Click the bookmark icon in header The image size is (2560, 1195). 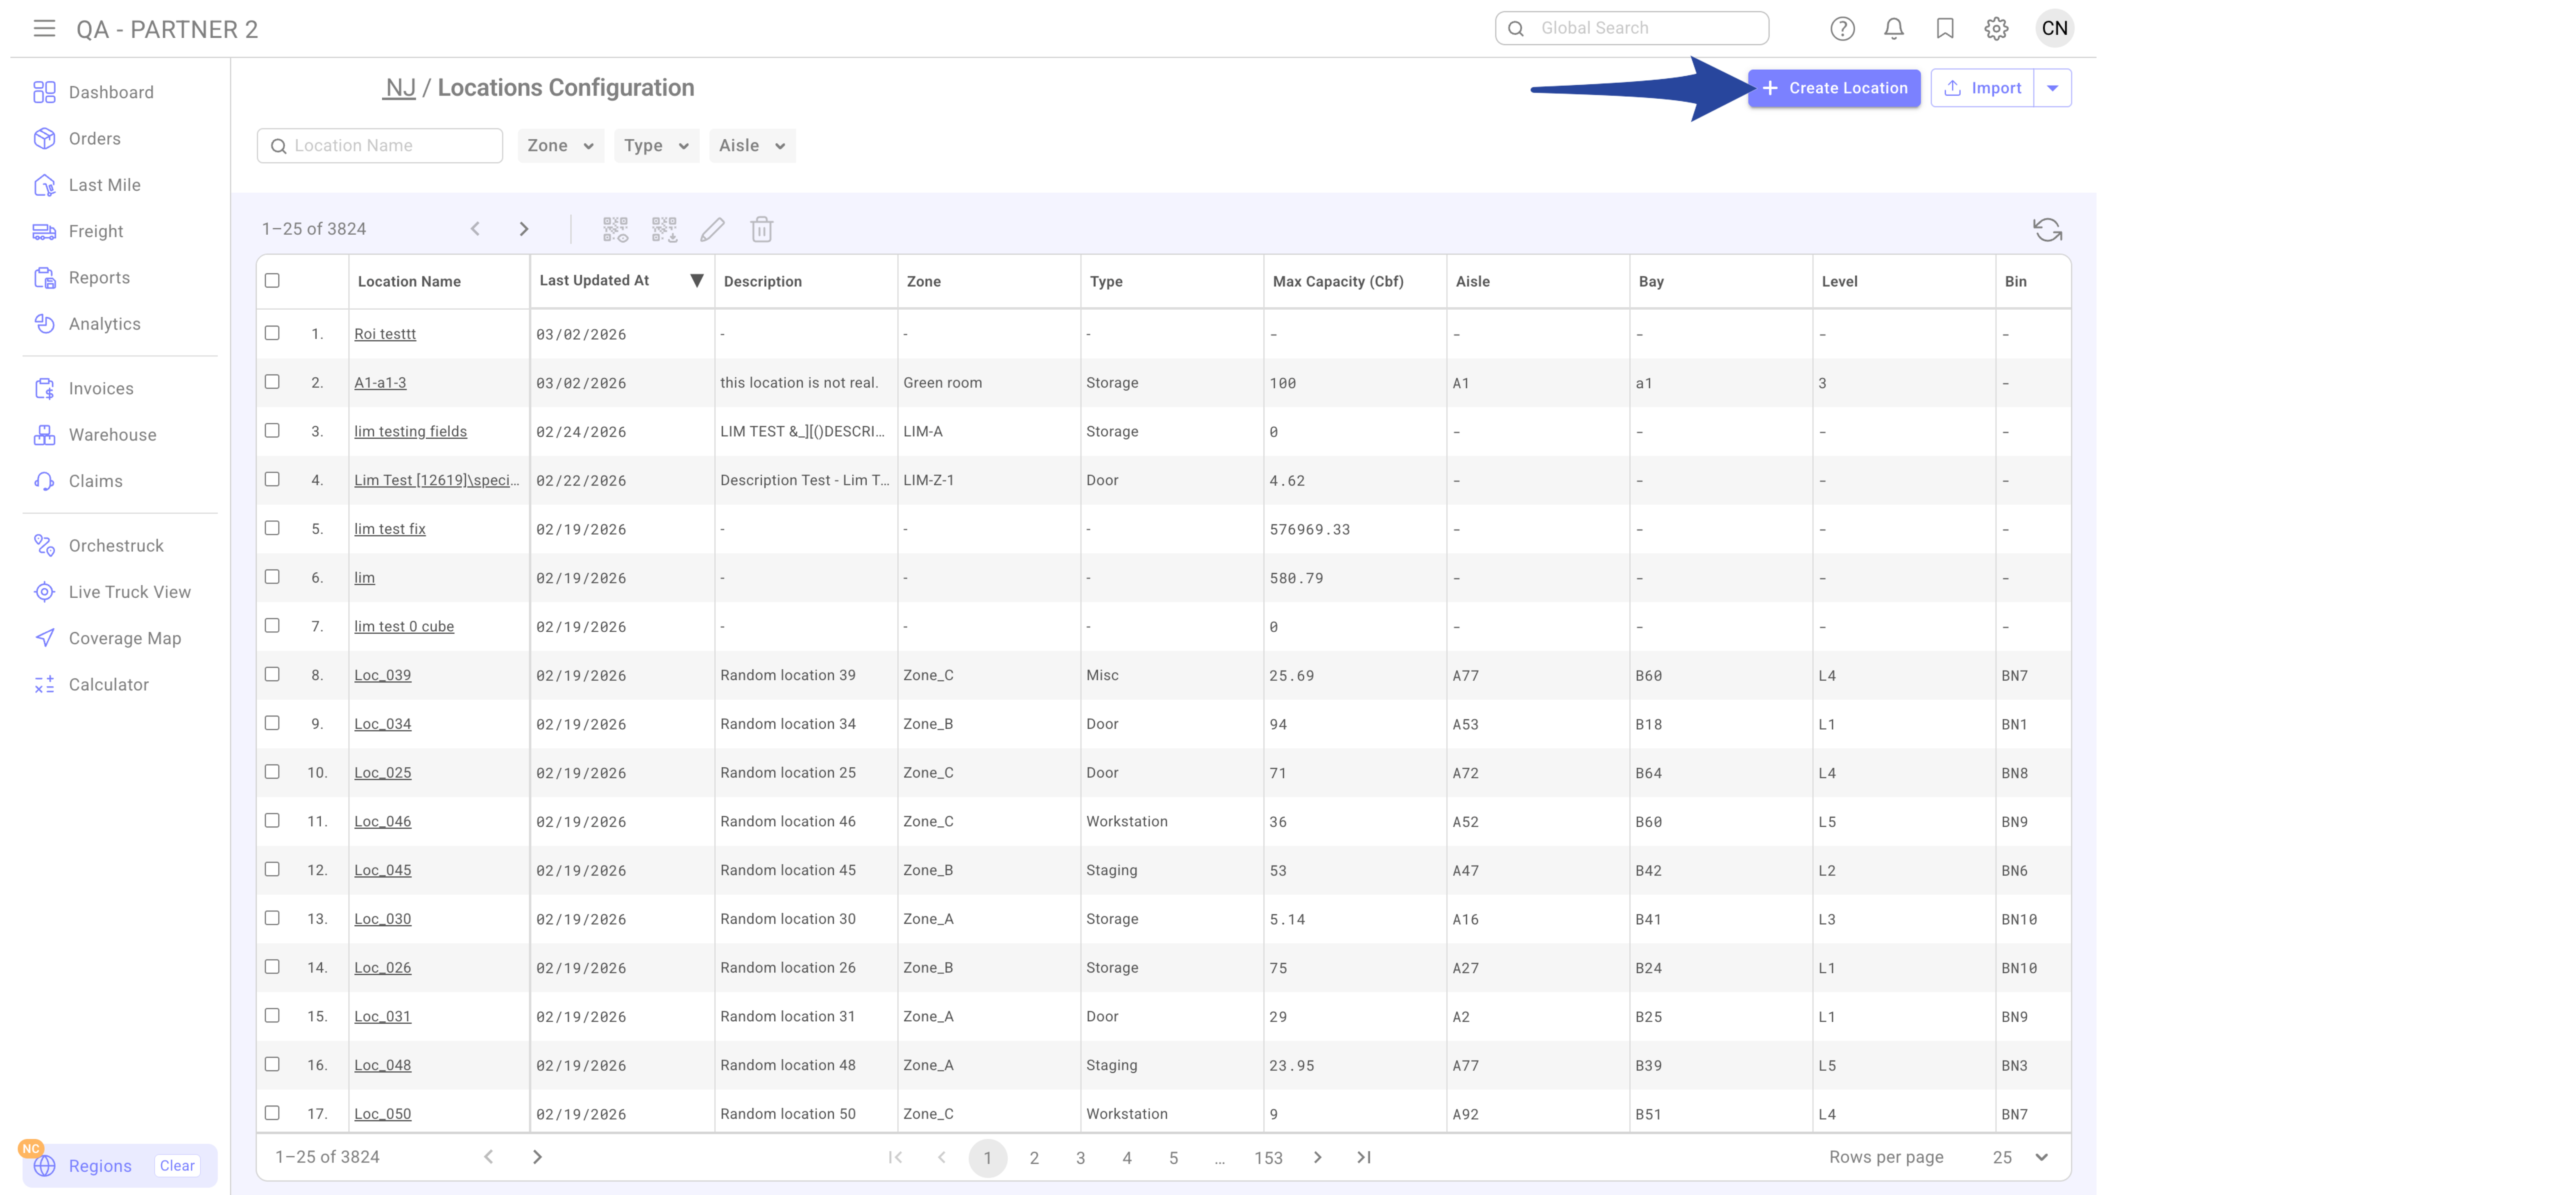pyautogui.click(x=1944, y=28)
